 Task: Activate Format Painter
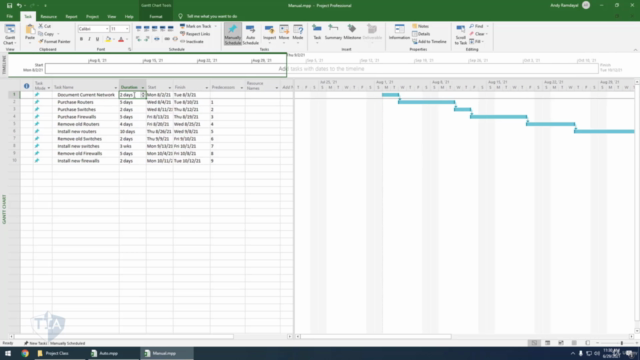(x=54, y=42)
